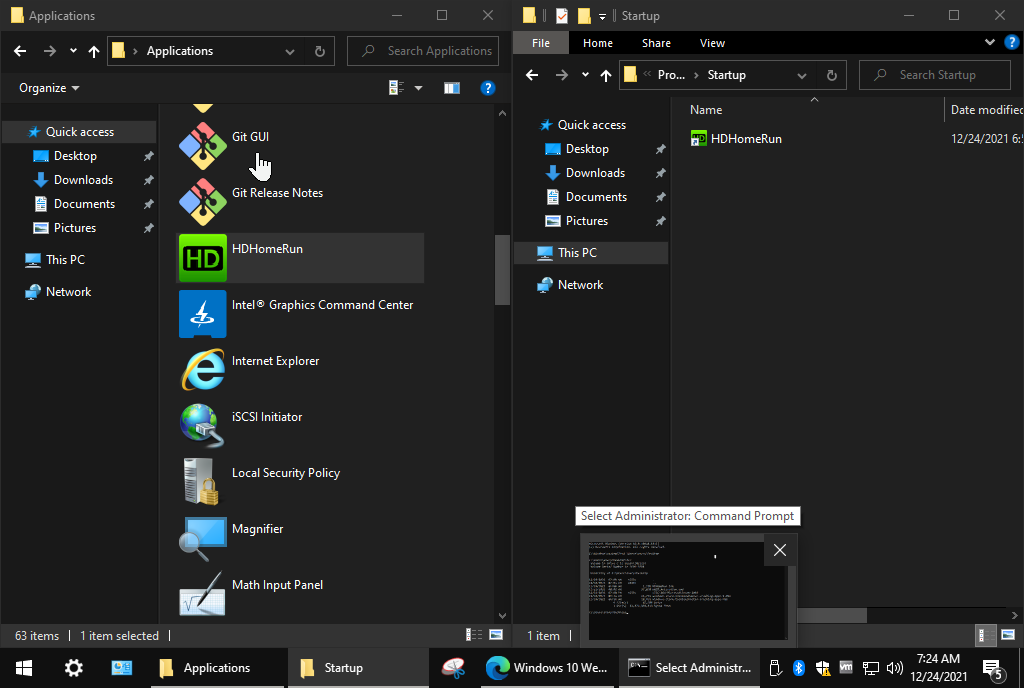The image size is (1024, 688).
Task: Close the Command Prompt thumbnail preview
Action: pyautogui.click(x=780, y=550)
